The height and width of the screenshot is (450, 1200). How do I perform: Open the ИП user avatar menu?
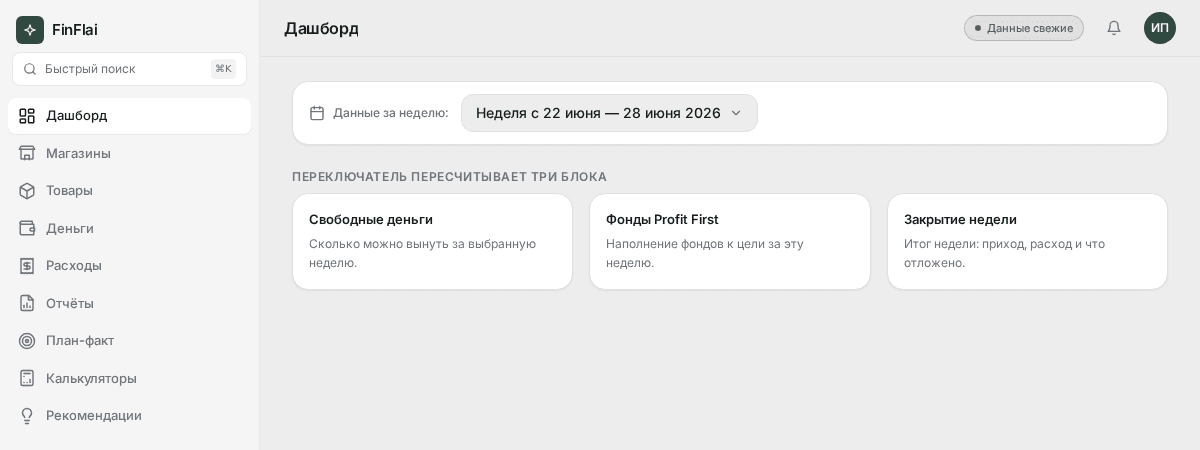(x=1160, y=28)
